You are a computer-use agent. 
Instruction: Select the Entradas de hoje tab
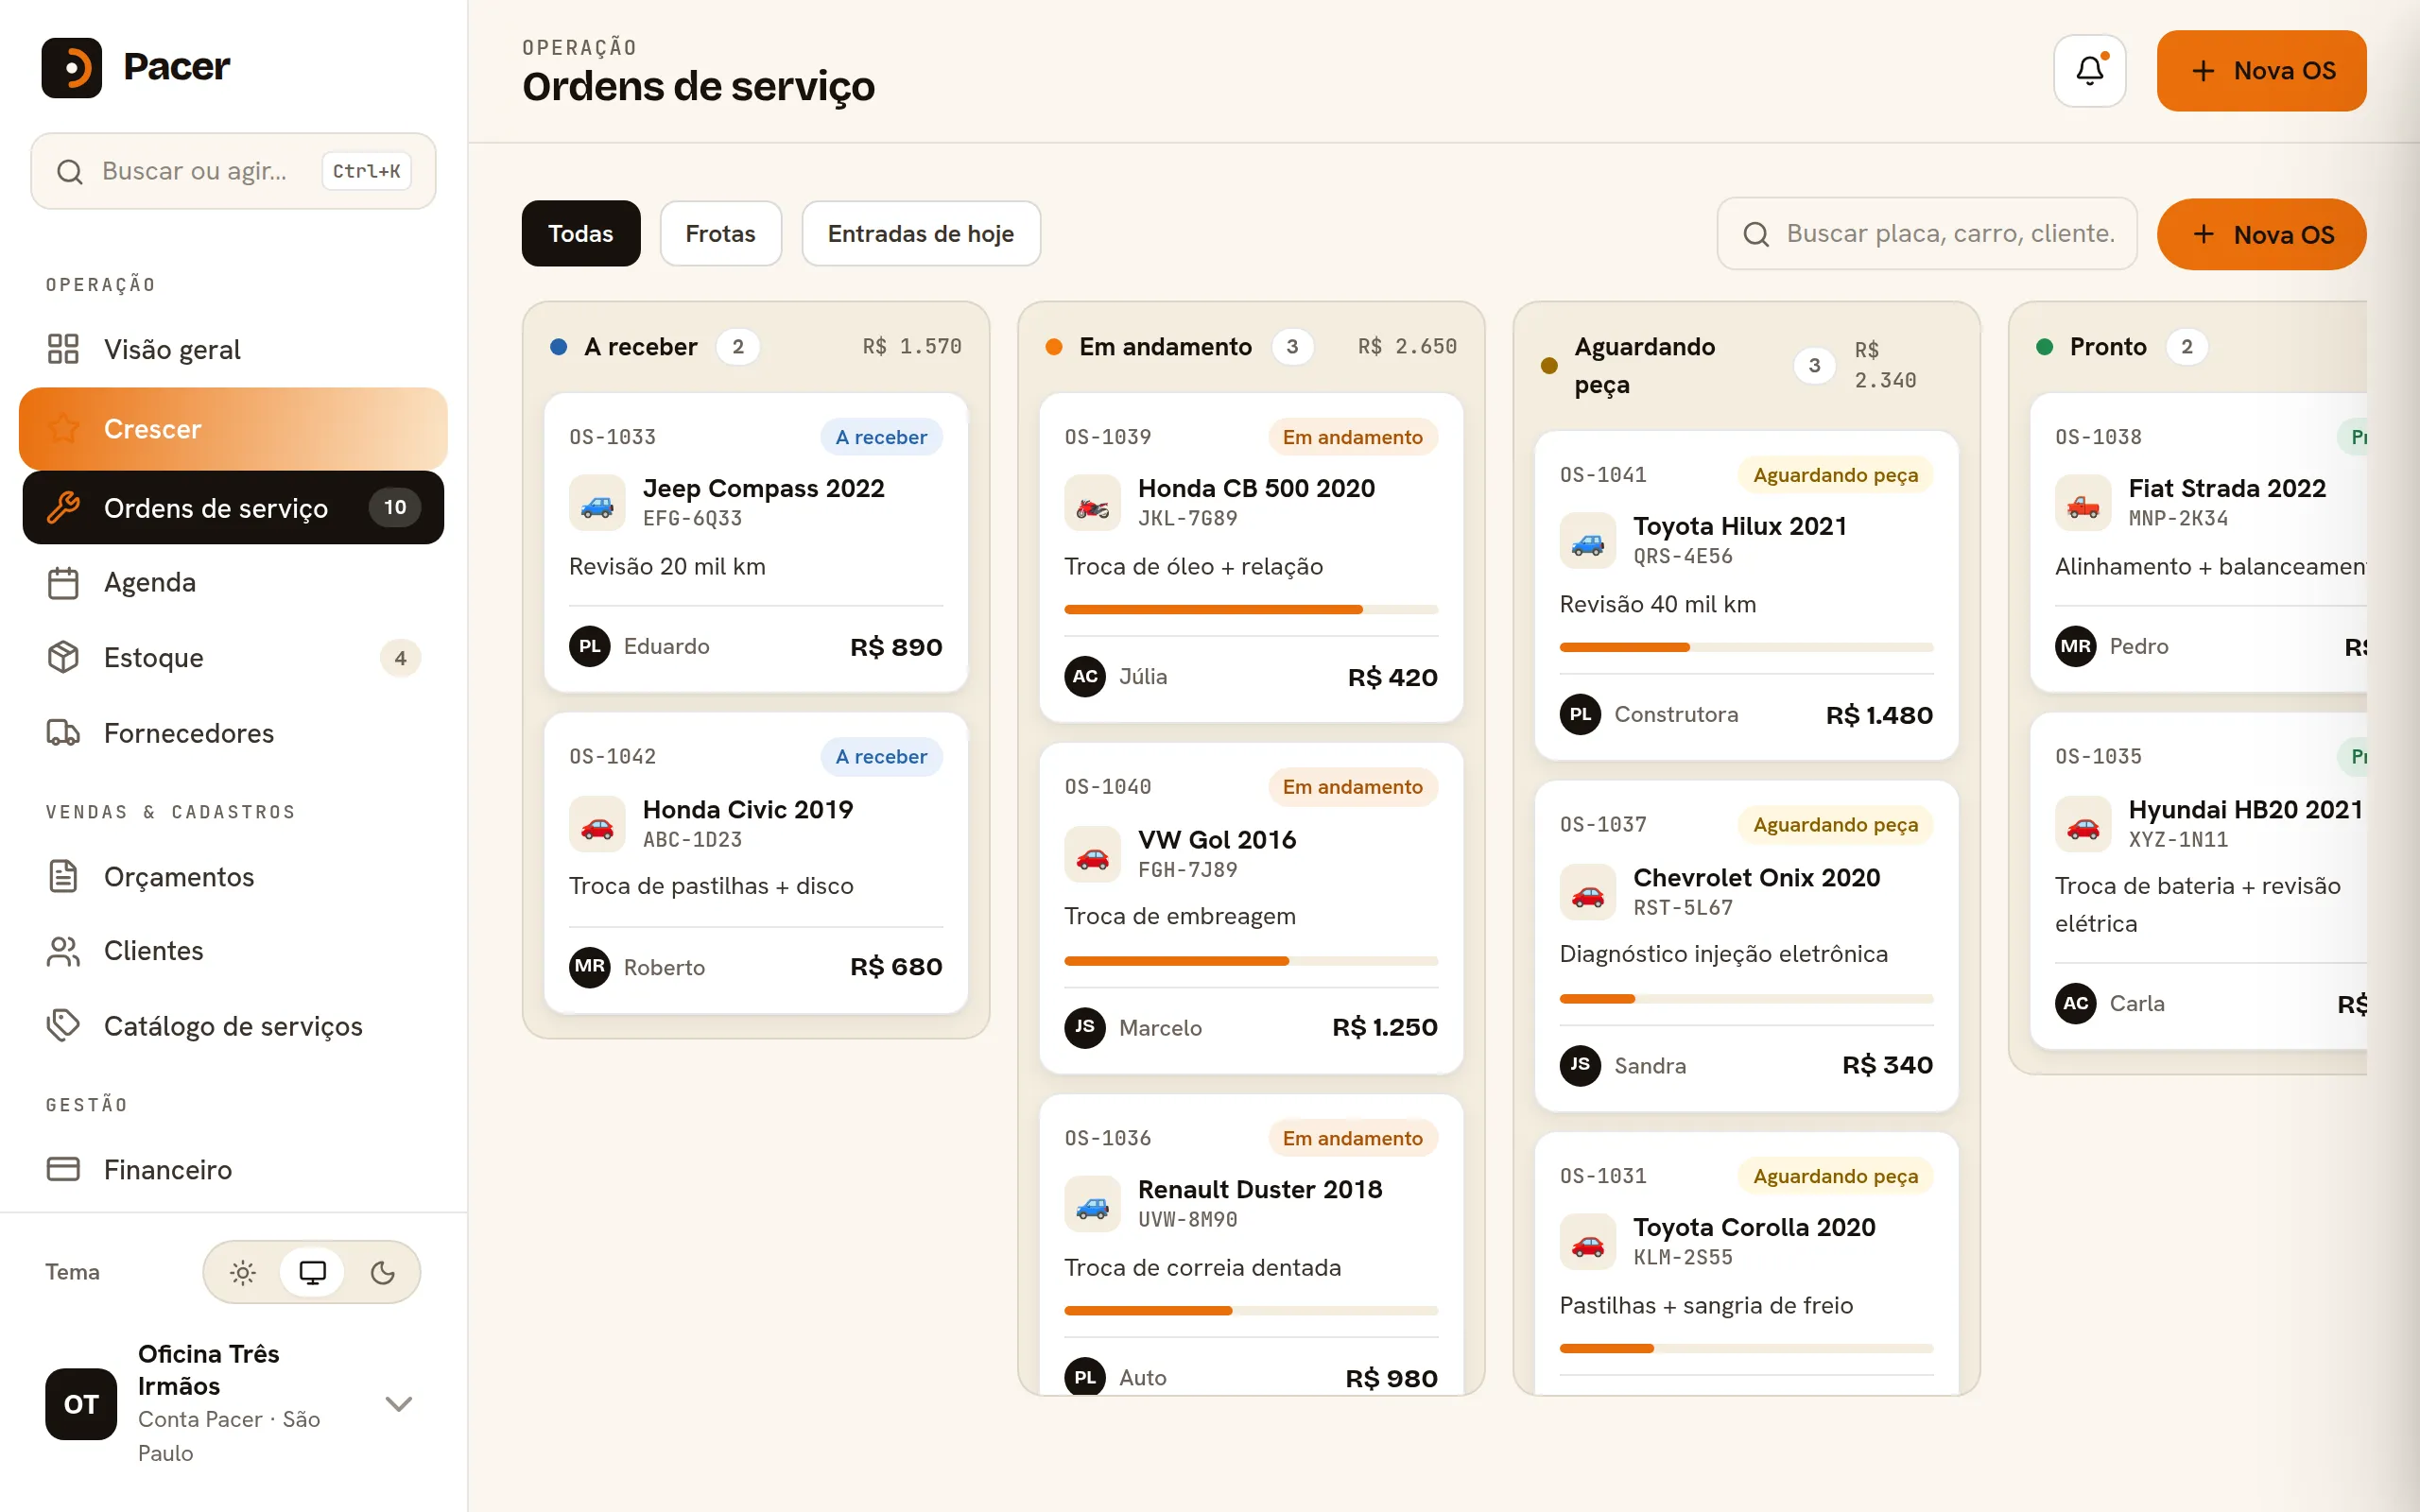point(921,233)
